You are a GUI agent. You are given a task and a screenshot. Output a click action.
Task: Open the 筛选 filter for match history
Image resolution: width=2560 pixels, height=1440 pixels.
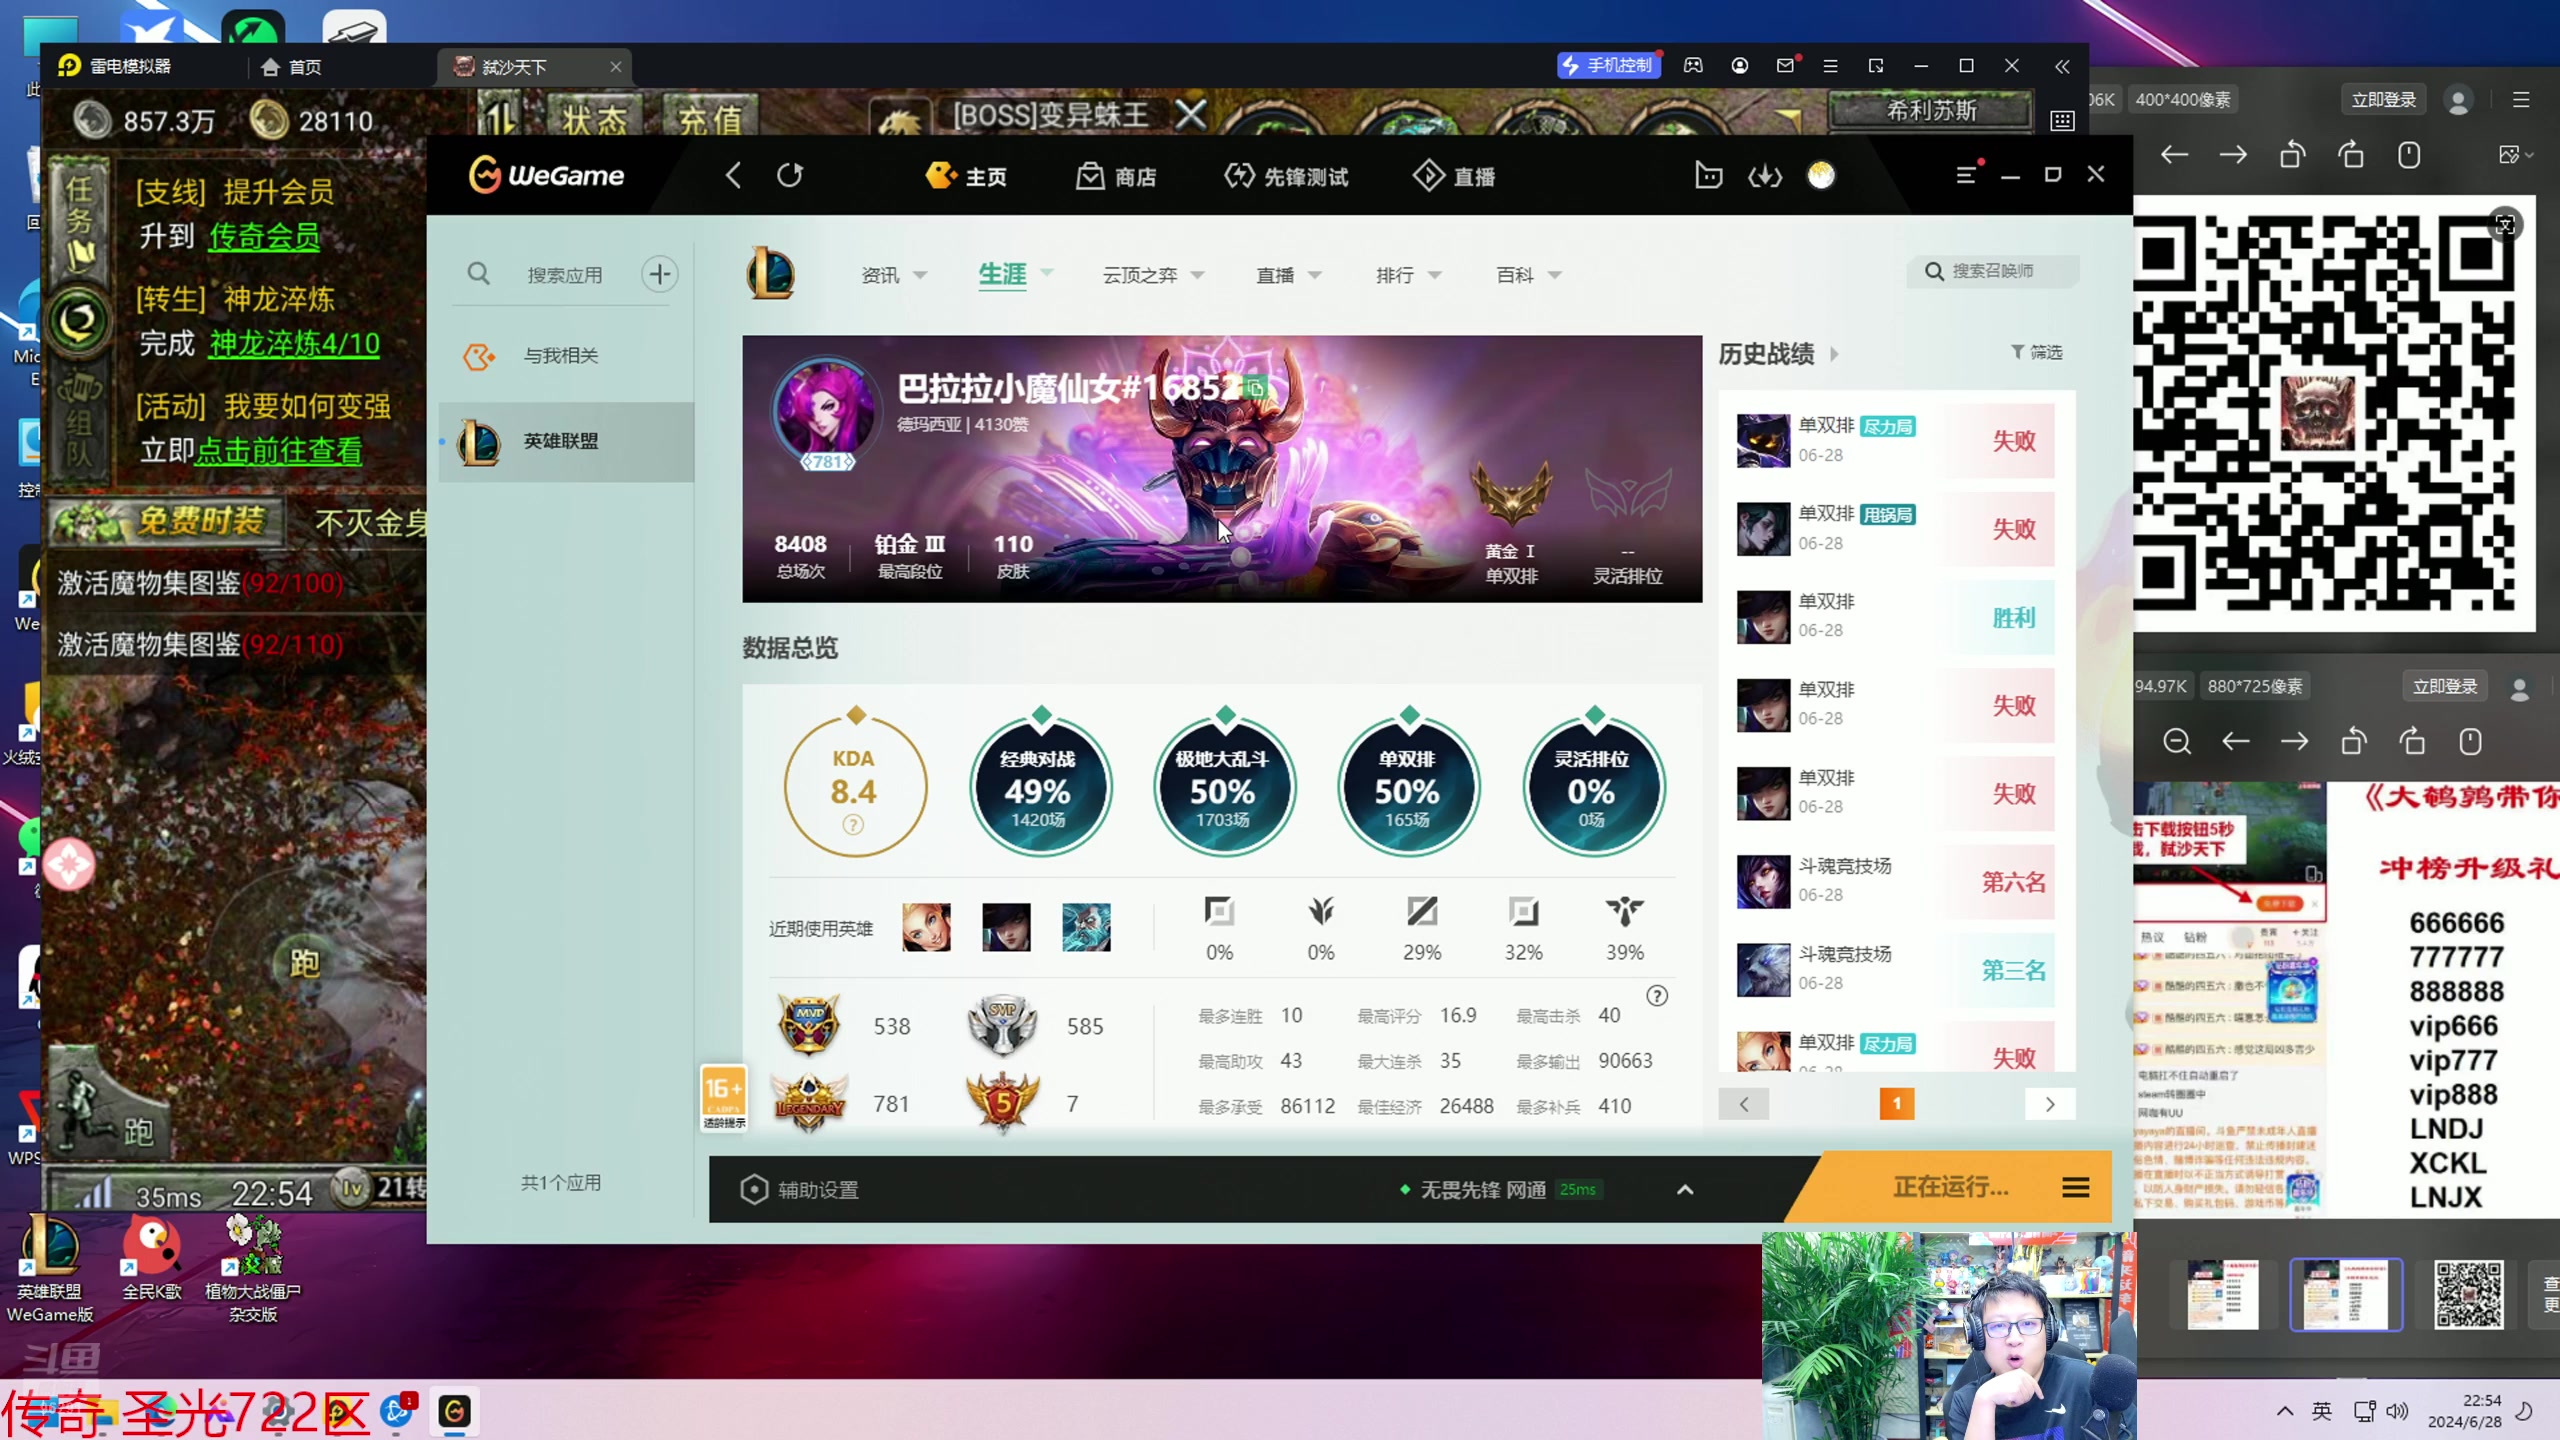(2037, 352)
